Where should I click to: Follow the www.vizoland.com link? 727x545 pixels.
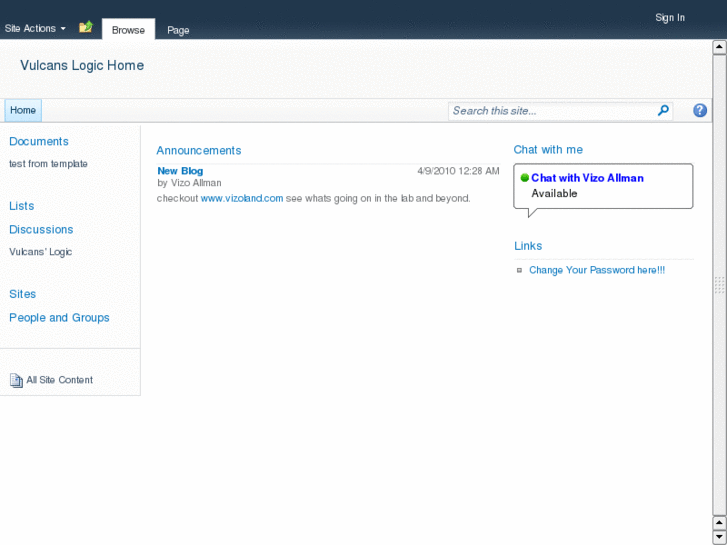[242, 199]
